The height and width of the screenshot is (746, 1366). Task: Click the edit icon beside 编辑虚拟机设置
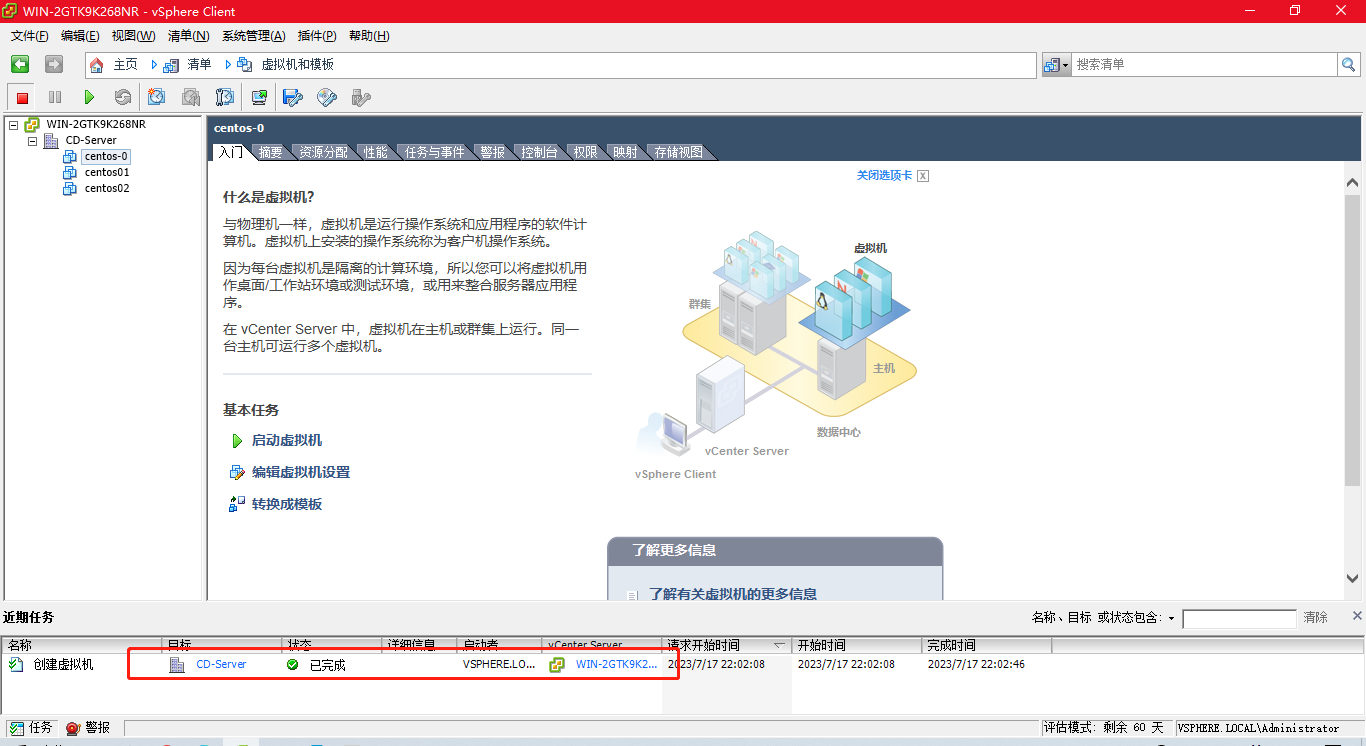pyautogui.click(x=237, y=473)
